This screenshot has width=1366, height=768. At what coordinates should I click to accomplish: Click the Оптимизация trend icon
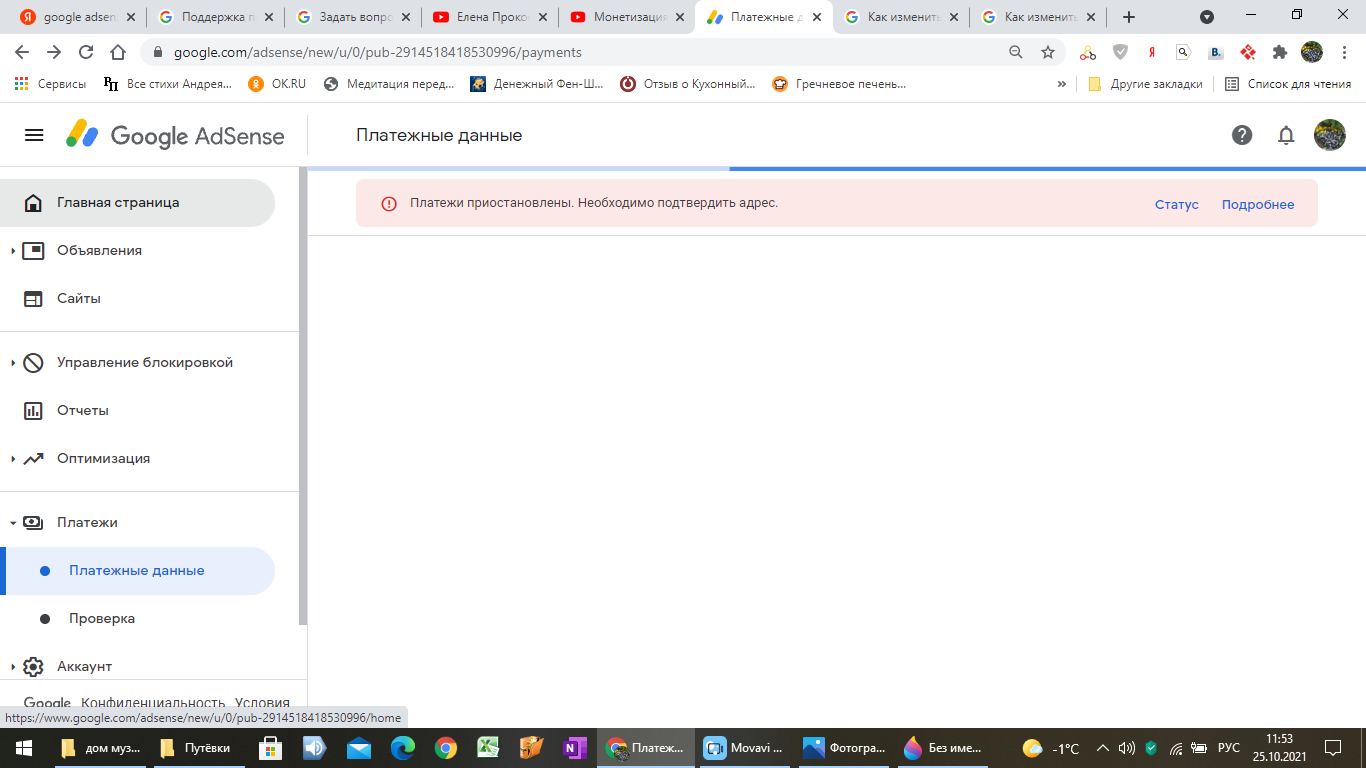(33, 459)
